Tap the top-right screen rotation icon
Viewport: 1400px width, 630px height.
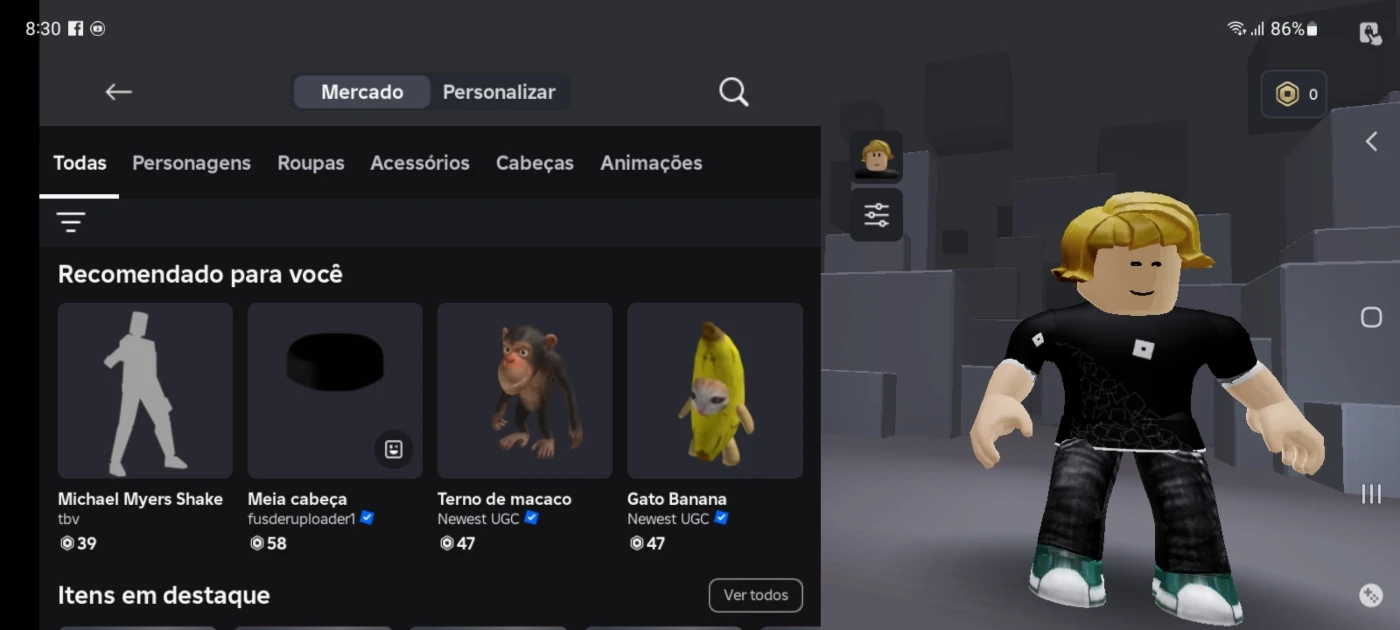click(x=1370, y=33)
